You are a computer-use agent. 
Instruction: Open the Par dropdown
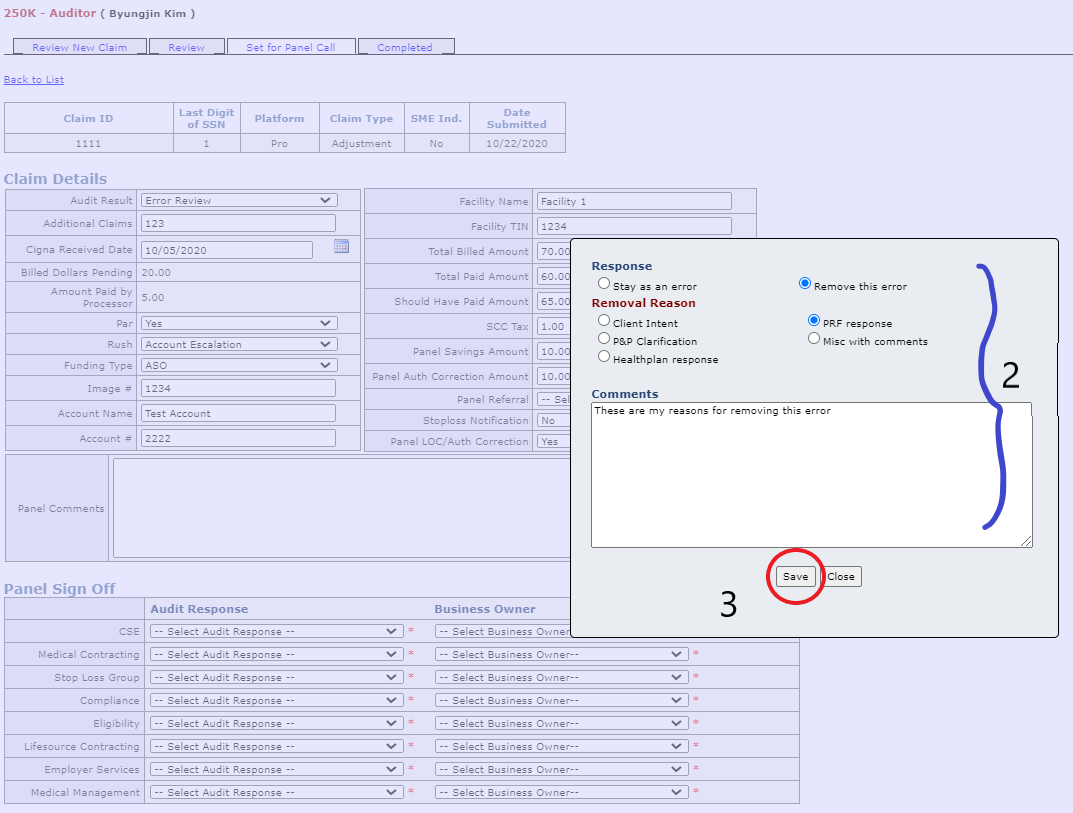point(239,323)
